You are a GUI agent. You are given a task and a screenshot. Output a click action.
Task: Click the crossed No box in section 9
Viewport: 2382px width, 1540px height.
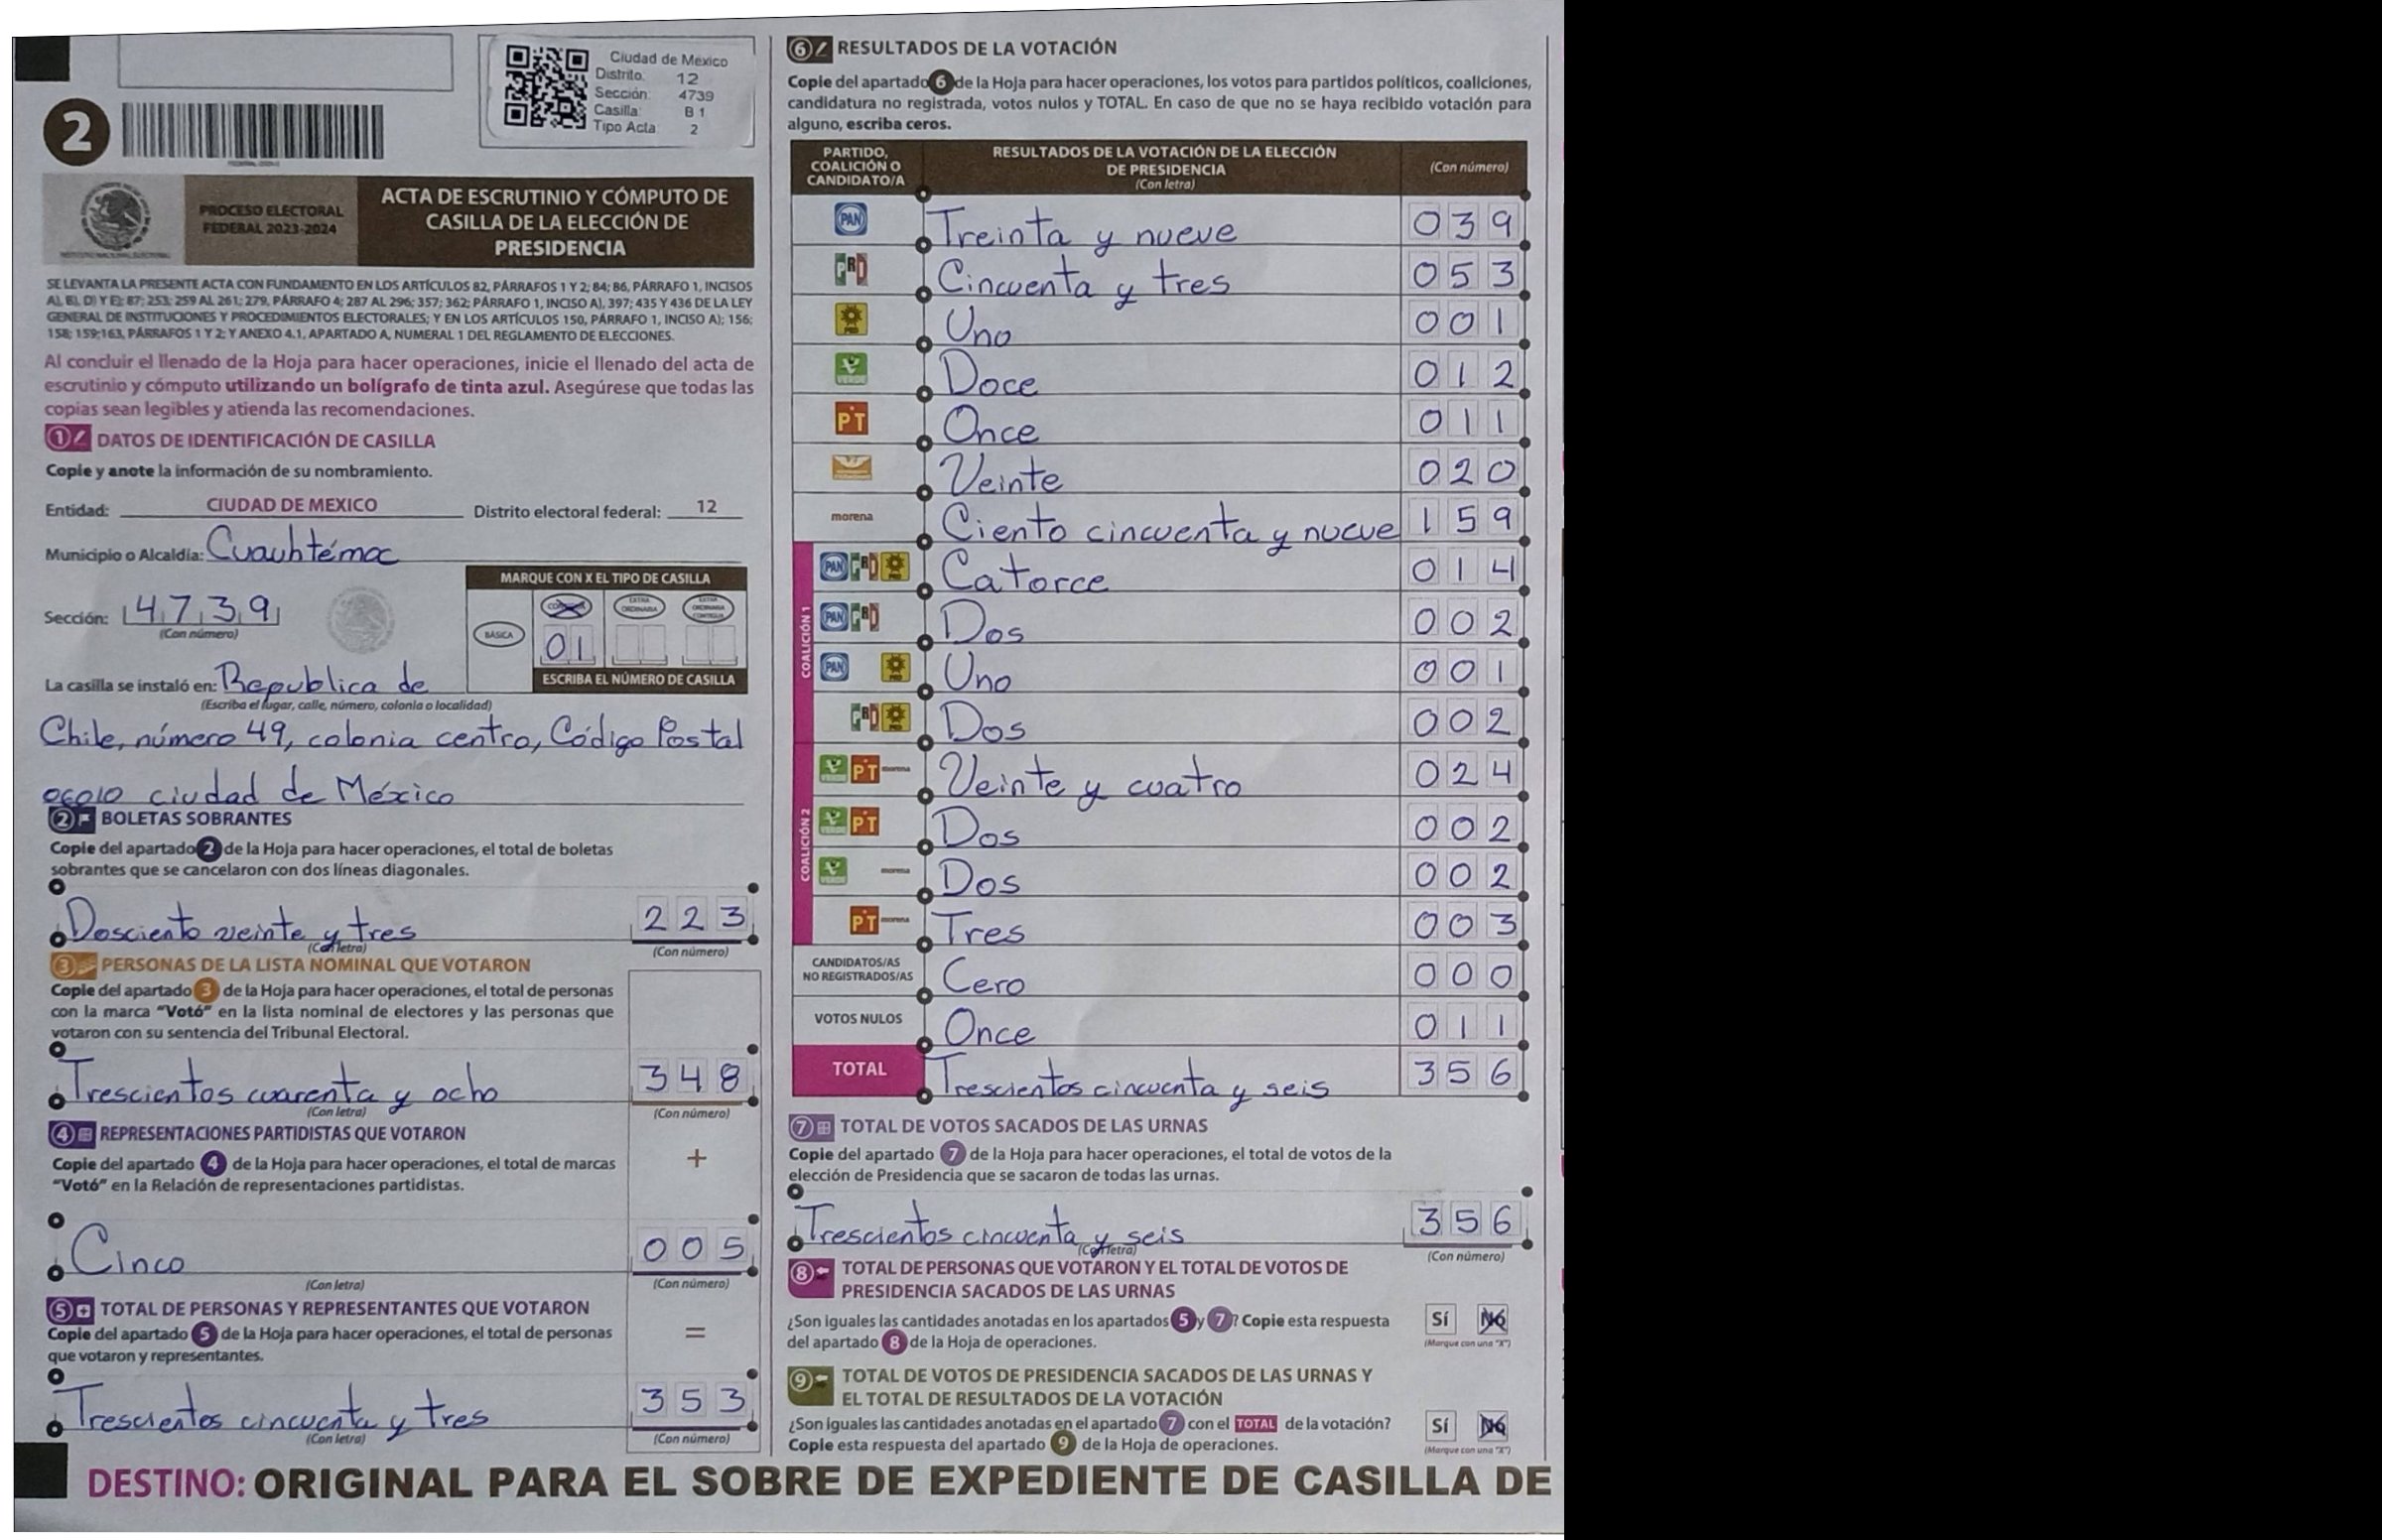pyautogui.click(x=1493, y=1426)
